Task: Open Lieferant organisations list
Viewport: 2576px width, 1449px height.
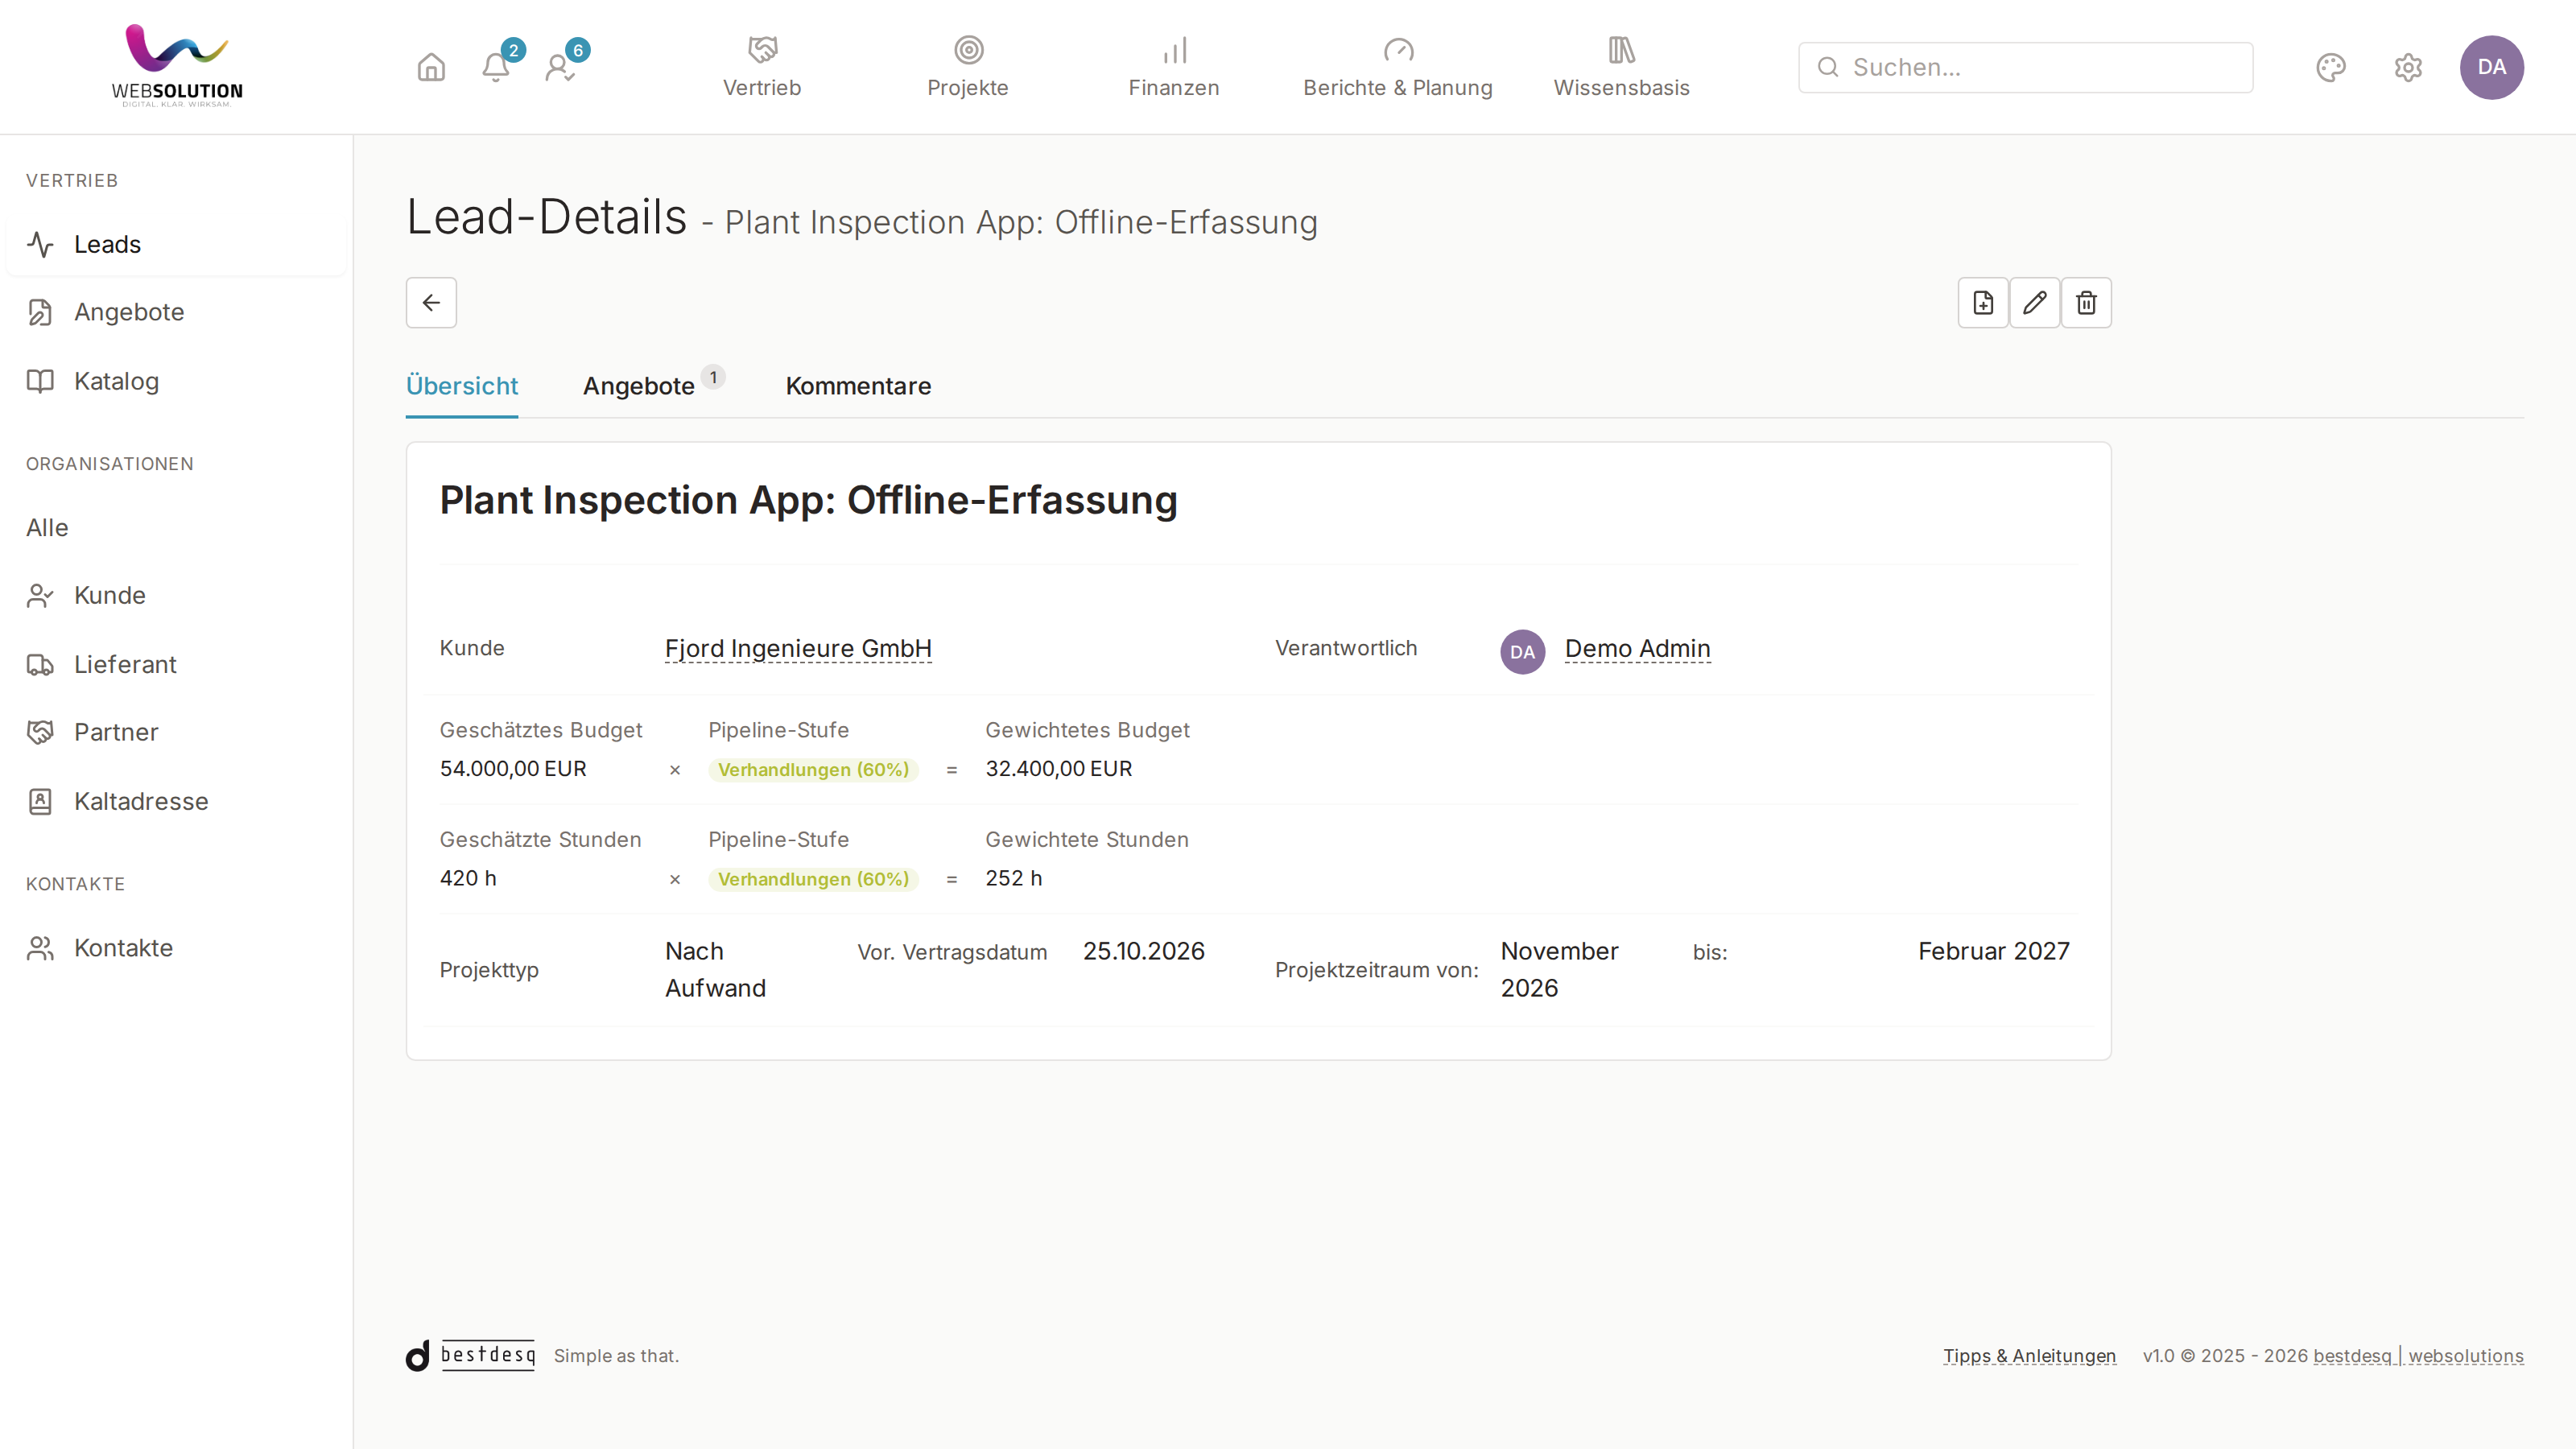Action: 176,664
